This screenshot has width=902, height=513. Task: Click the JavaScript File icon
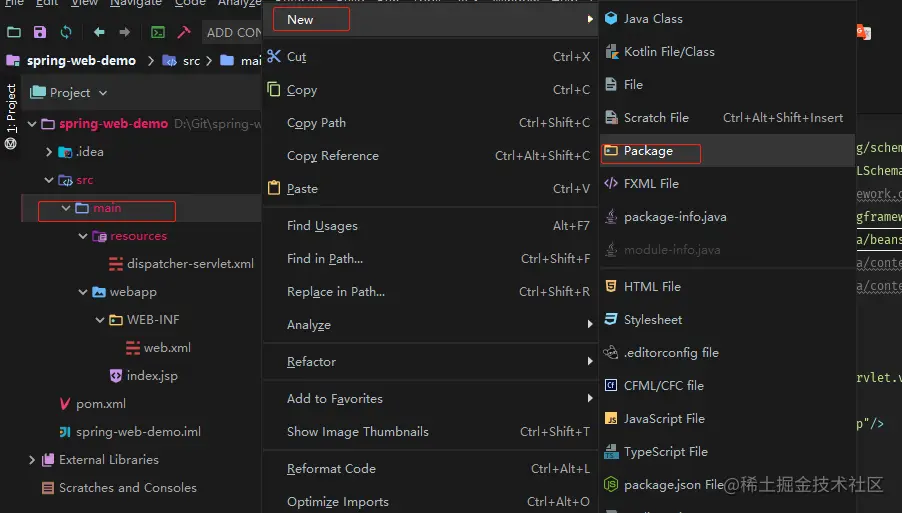coord(611,418)
